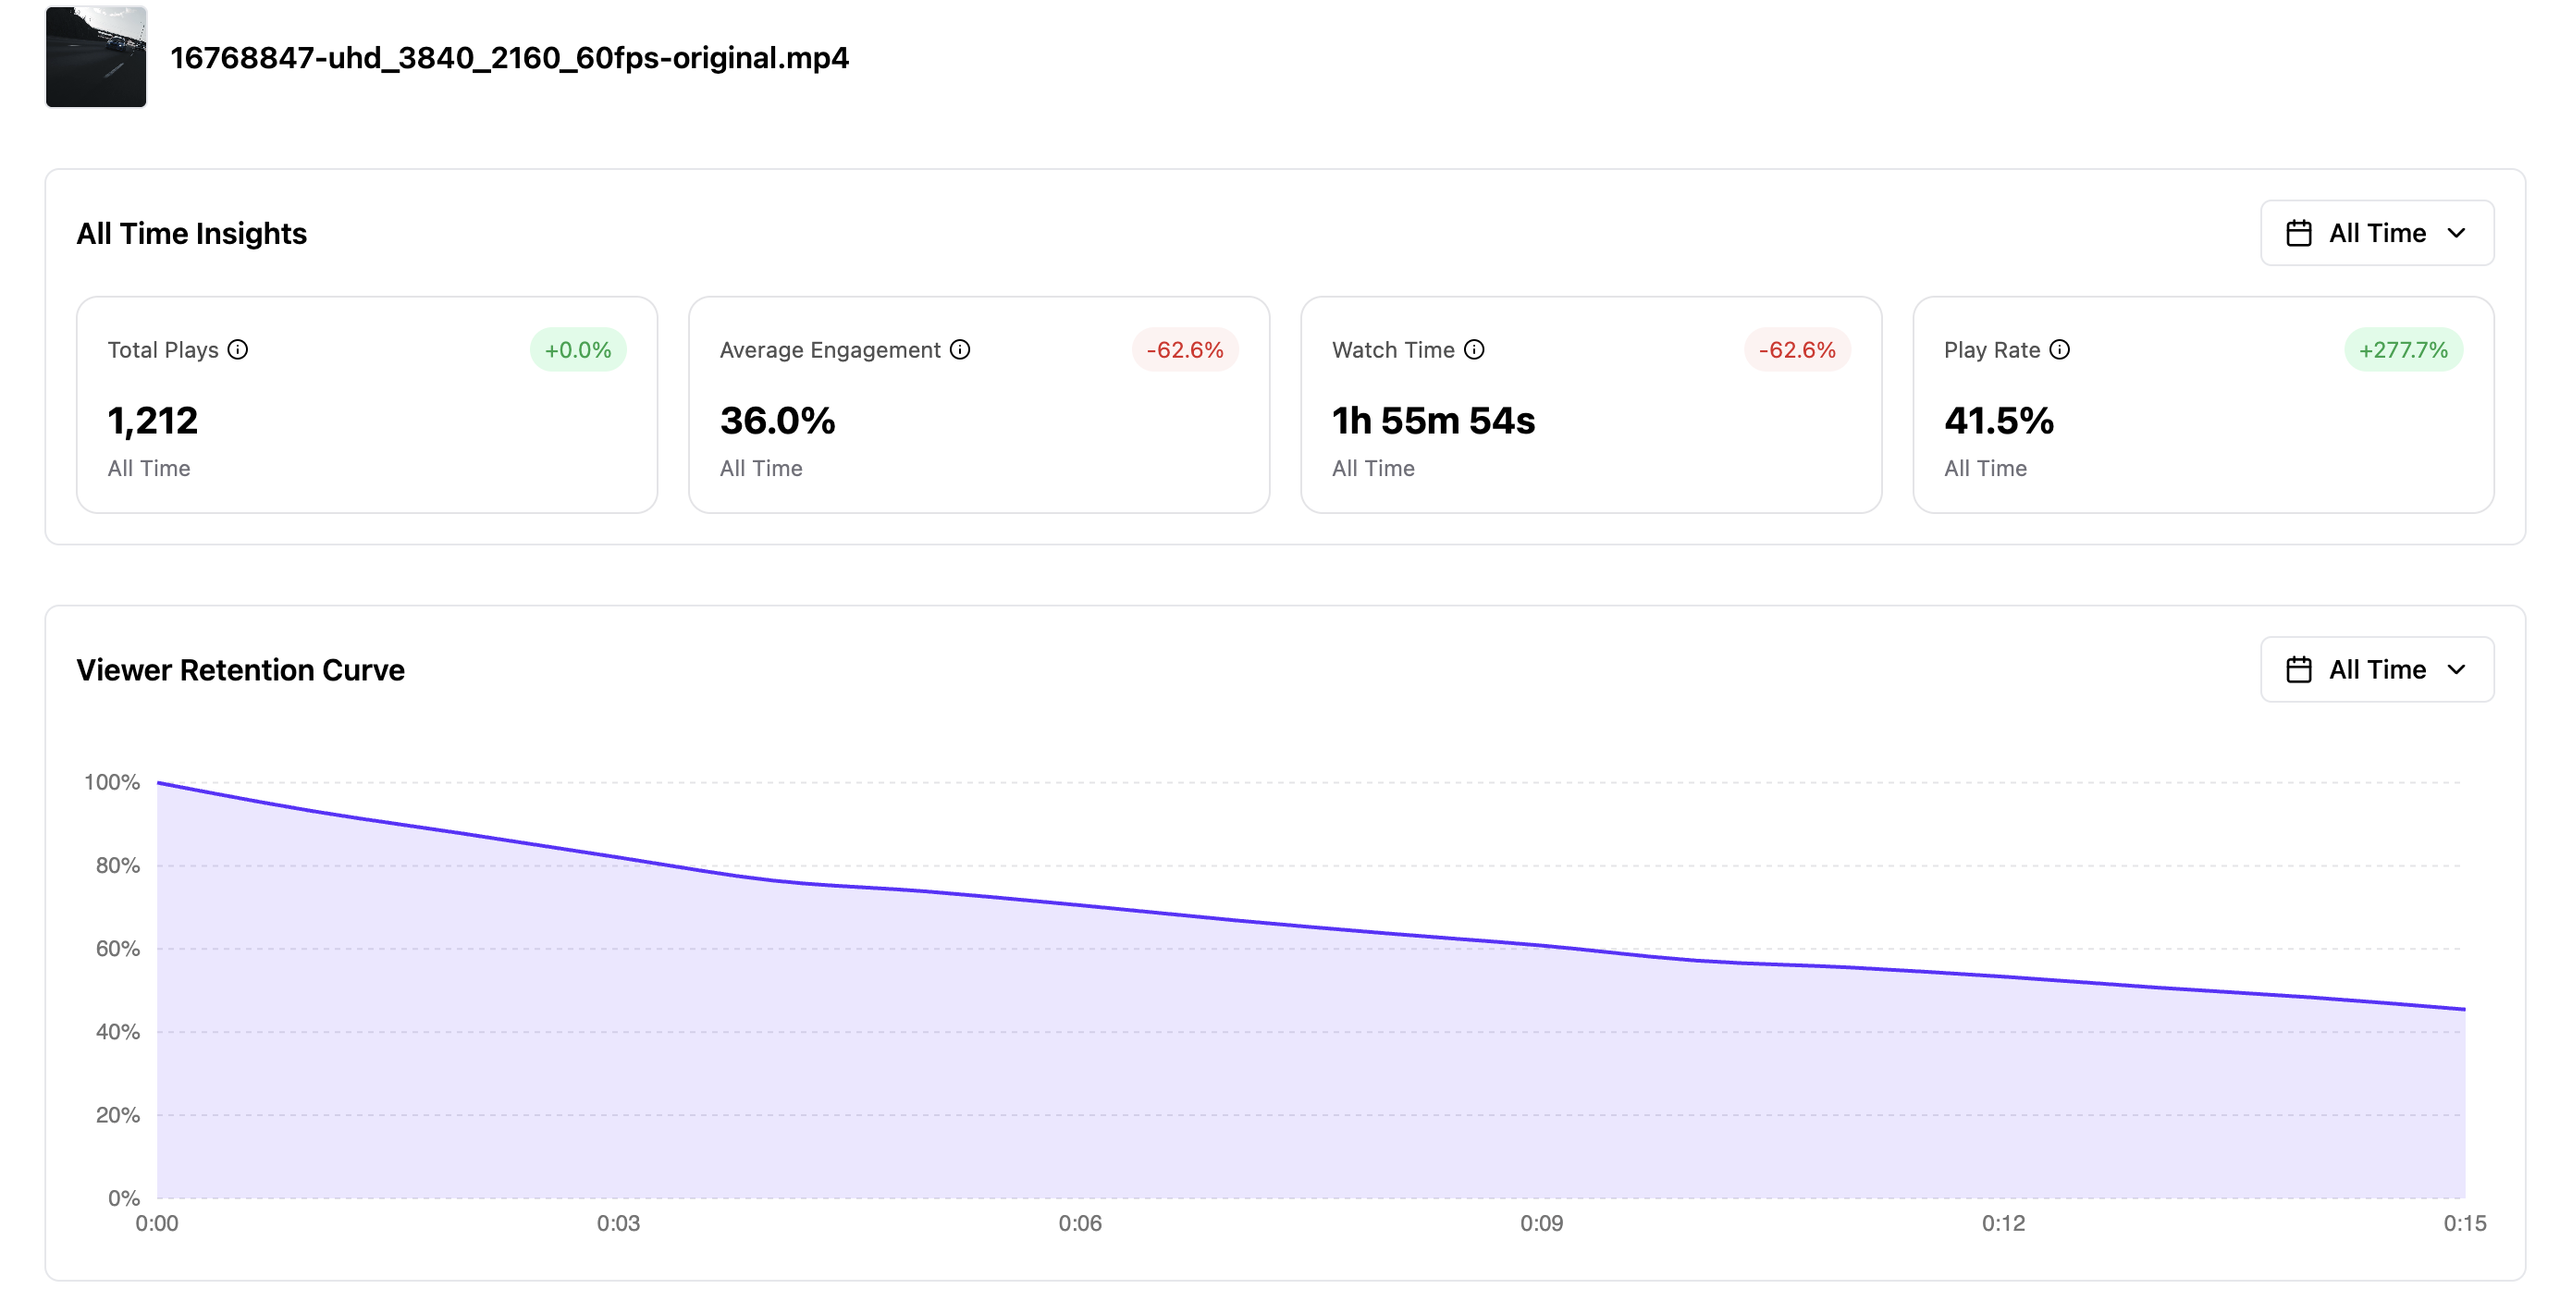Open All Time dropdown in insights panel
Screen dimensions: 2560x1311
pos(2377,233)
